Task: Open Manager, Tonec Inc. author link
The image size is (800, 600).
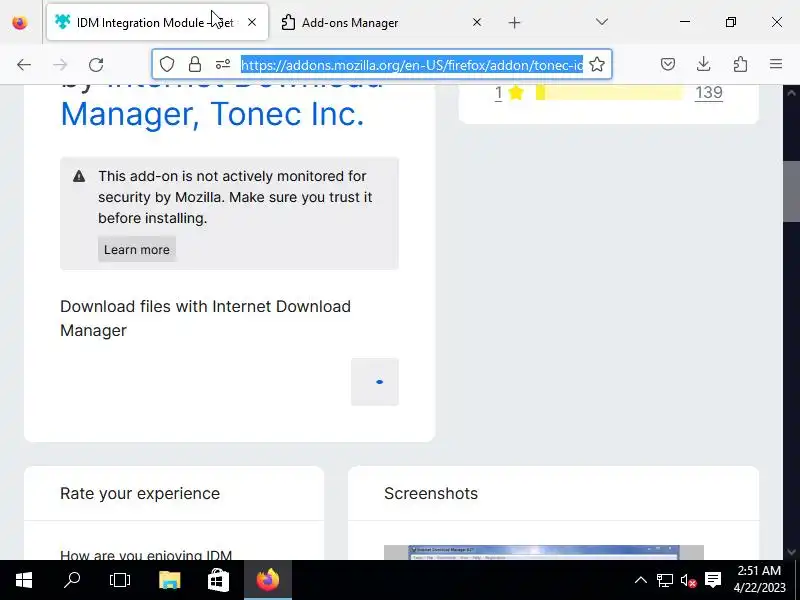Action: coord(212,113)
